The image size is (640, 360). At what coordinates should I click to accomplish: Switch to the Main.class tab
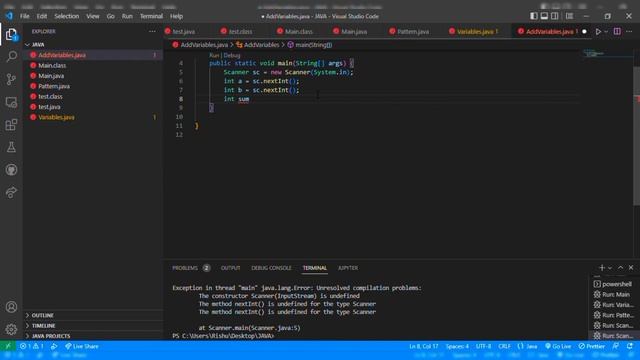(x=298, y=31)
